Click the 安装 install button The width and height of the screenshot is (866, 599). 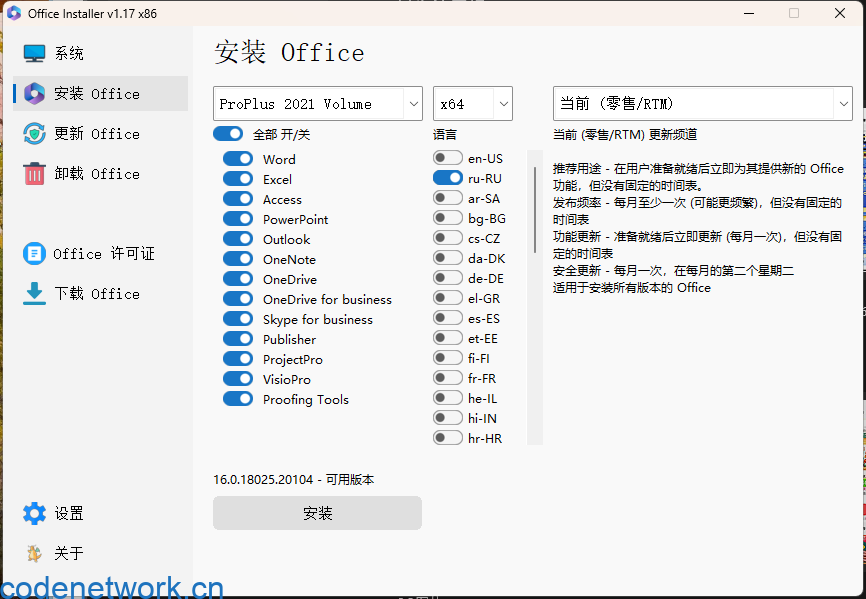coord(318,513)
